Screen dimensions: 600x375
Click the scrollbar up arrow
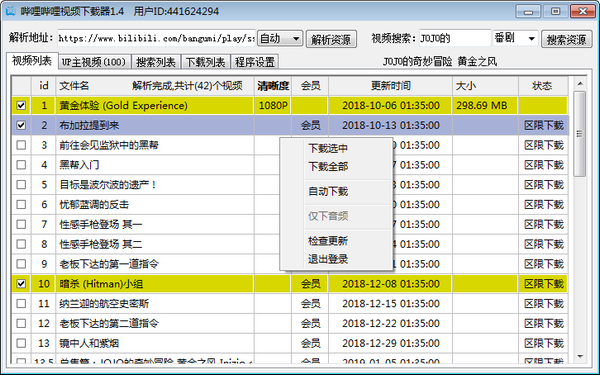point(580,84)
